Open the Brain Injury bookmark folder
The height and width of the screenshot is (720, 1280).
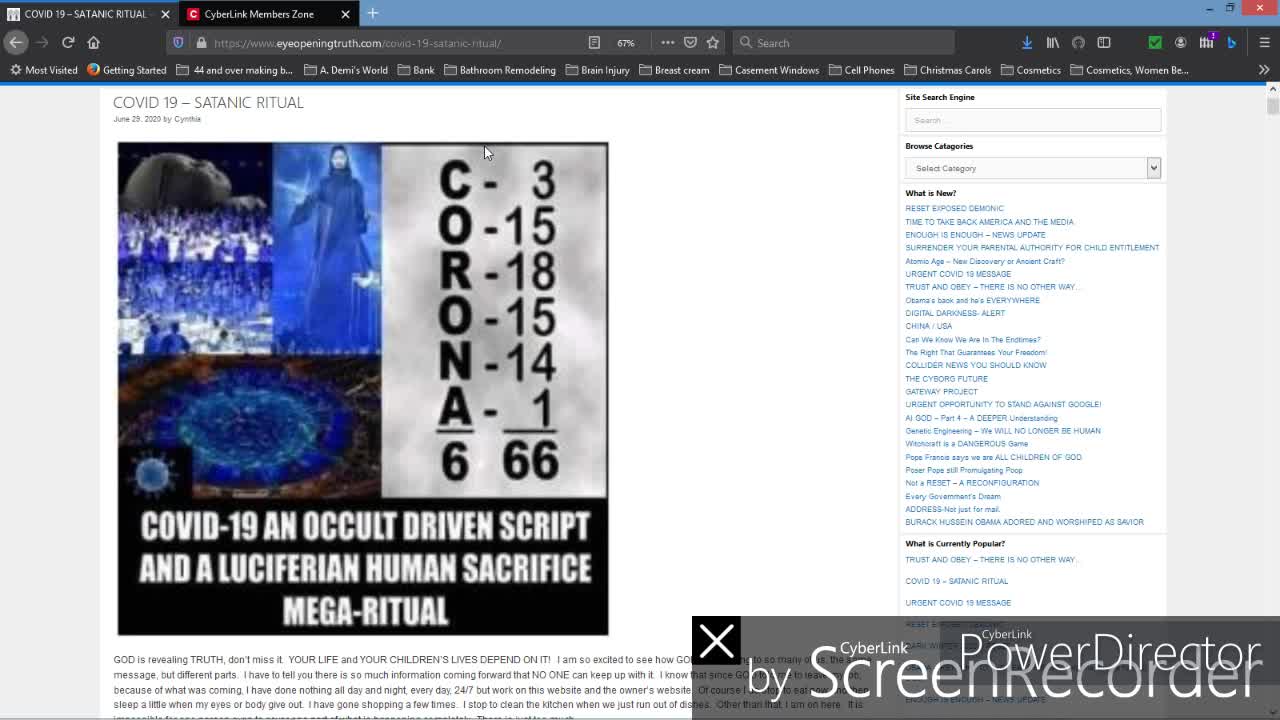tap(597, 70)
